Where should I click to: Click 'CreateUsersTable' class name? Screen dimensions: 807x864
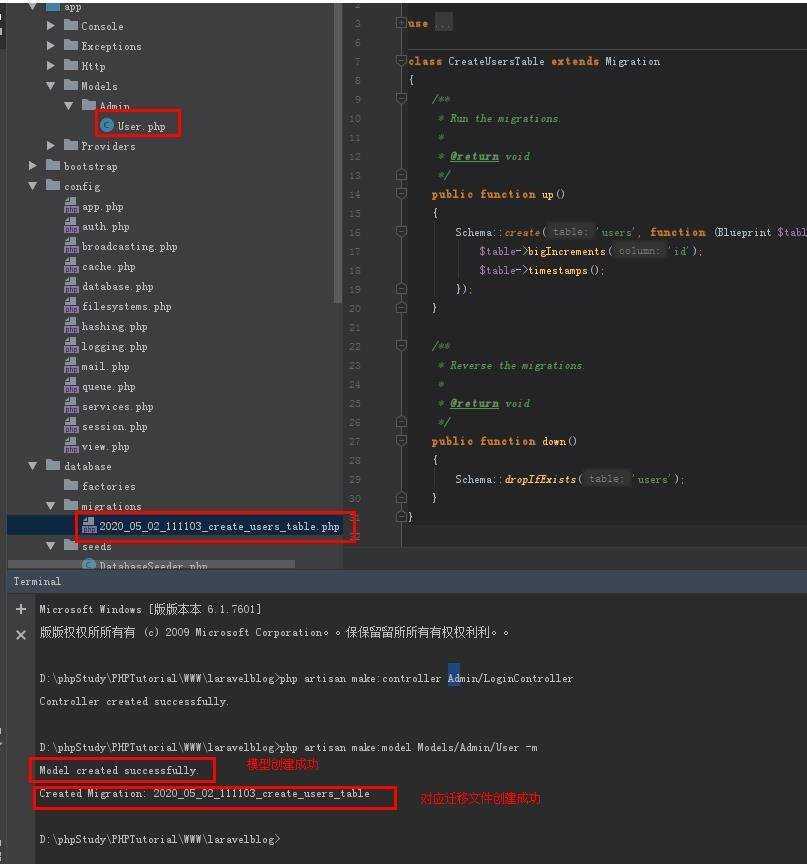click(x=496, y=61)
